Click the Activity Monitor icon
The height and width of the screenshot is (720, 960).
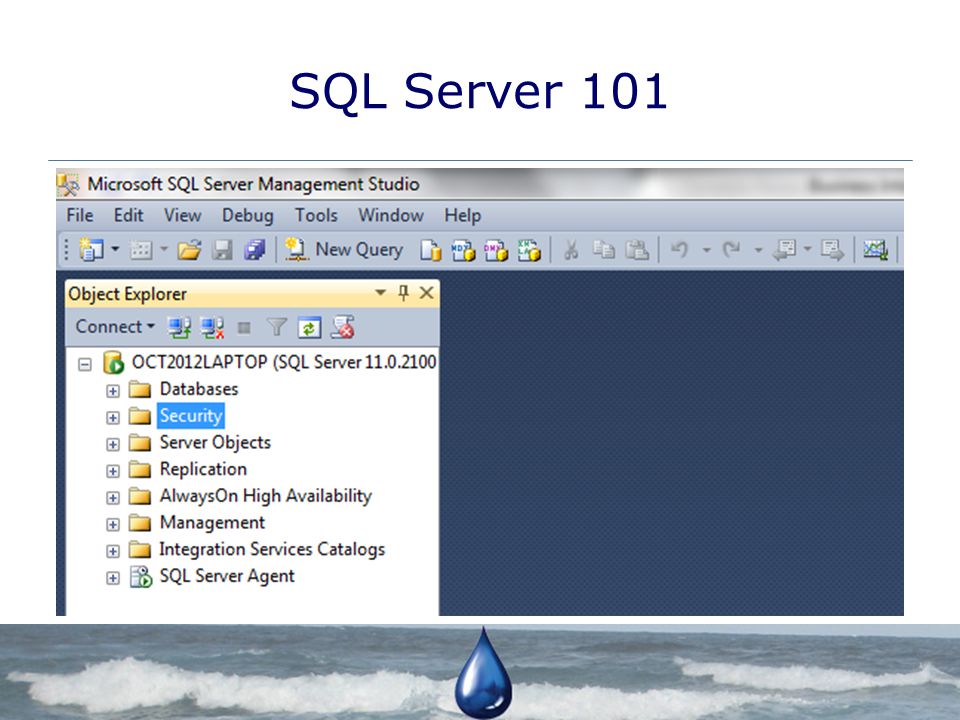(x=876, y=250)
